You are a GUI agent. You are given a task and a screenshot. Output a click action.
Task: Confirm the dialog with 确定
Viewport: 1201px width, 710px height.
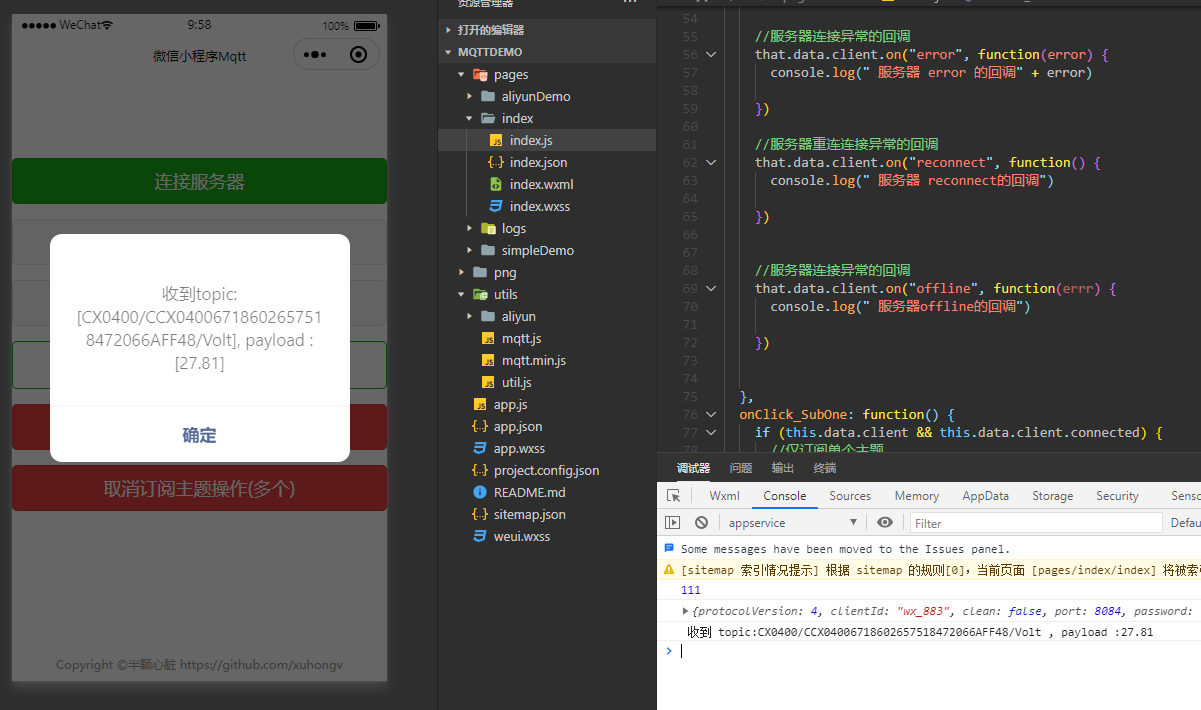point(200,435)
